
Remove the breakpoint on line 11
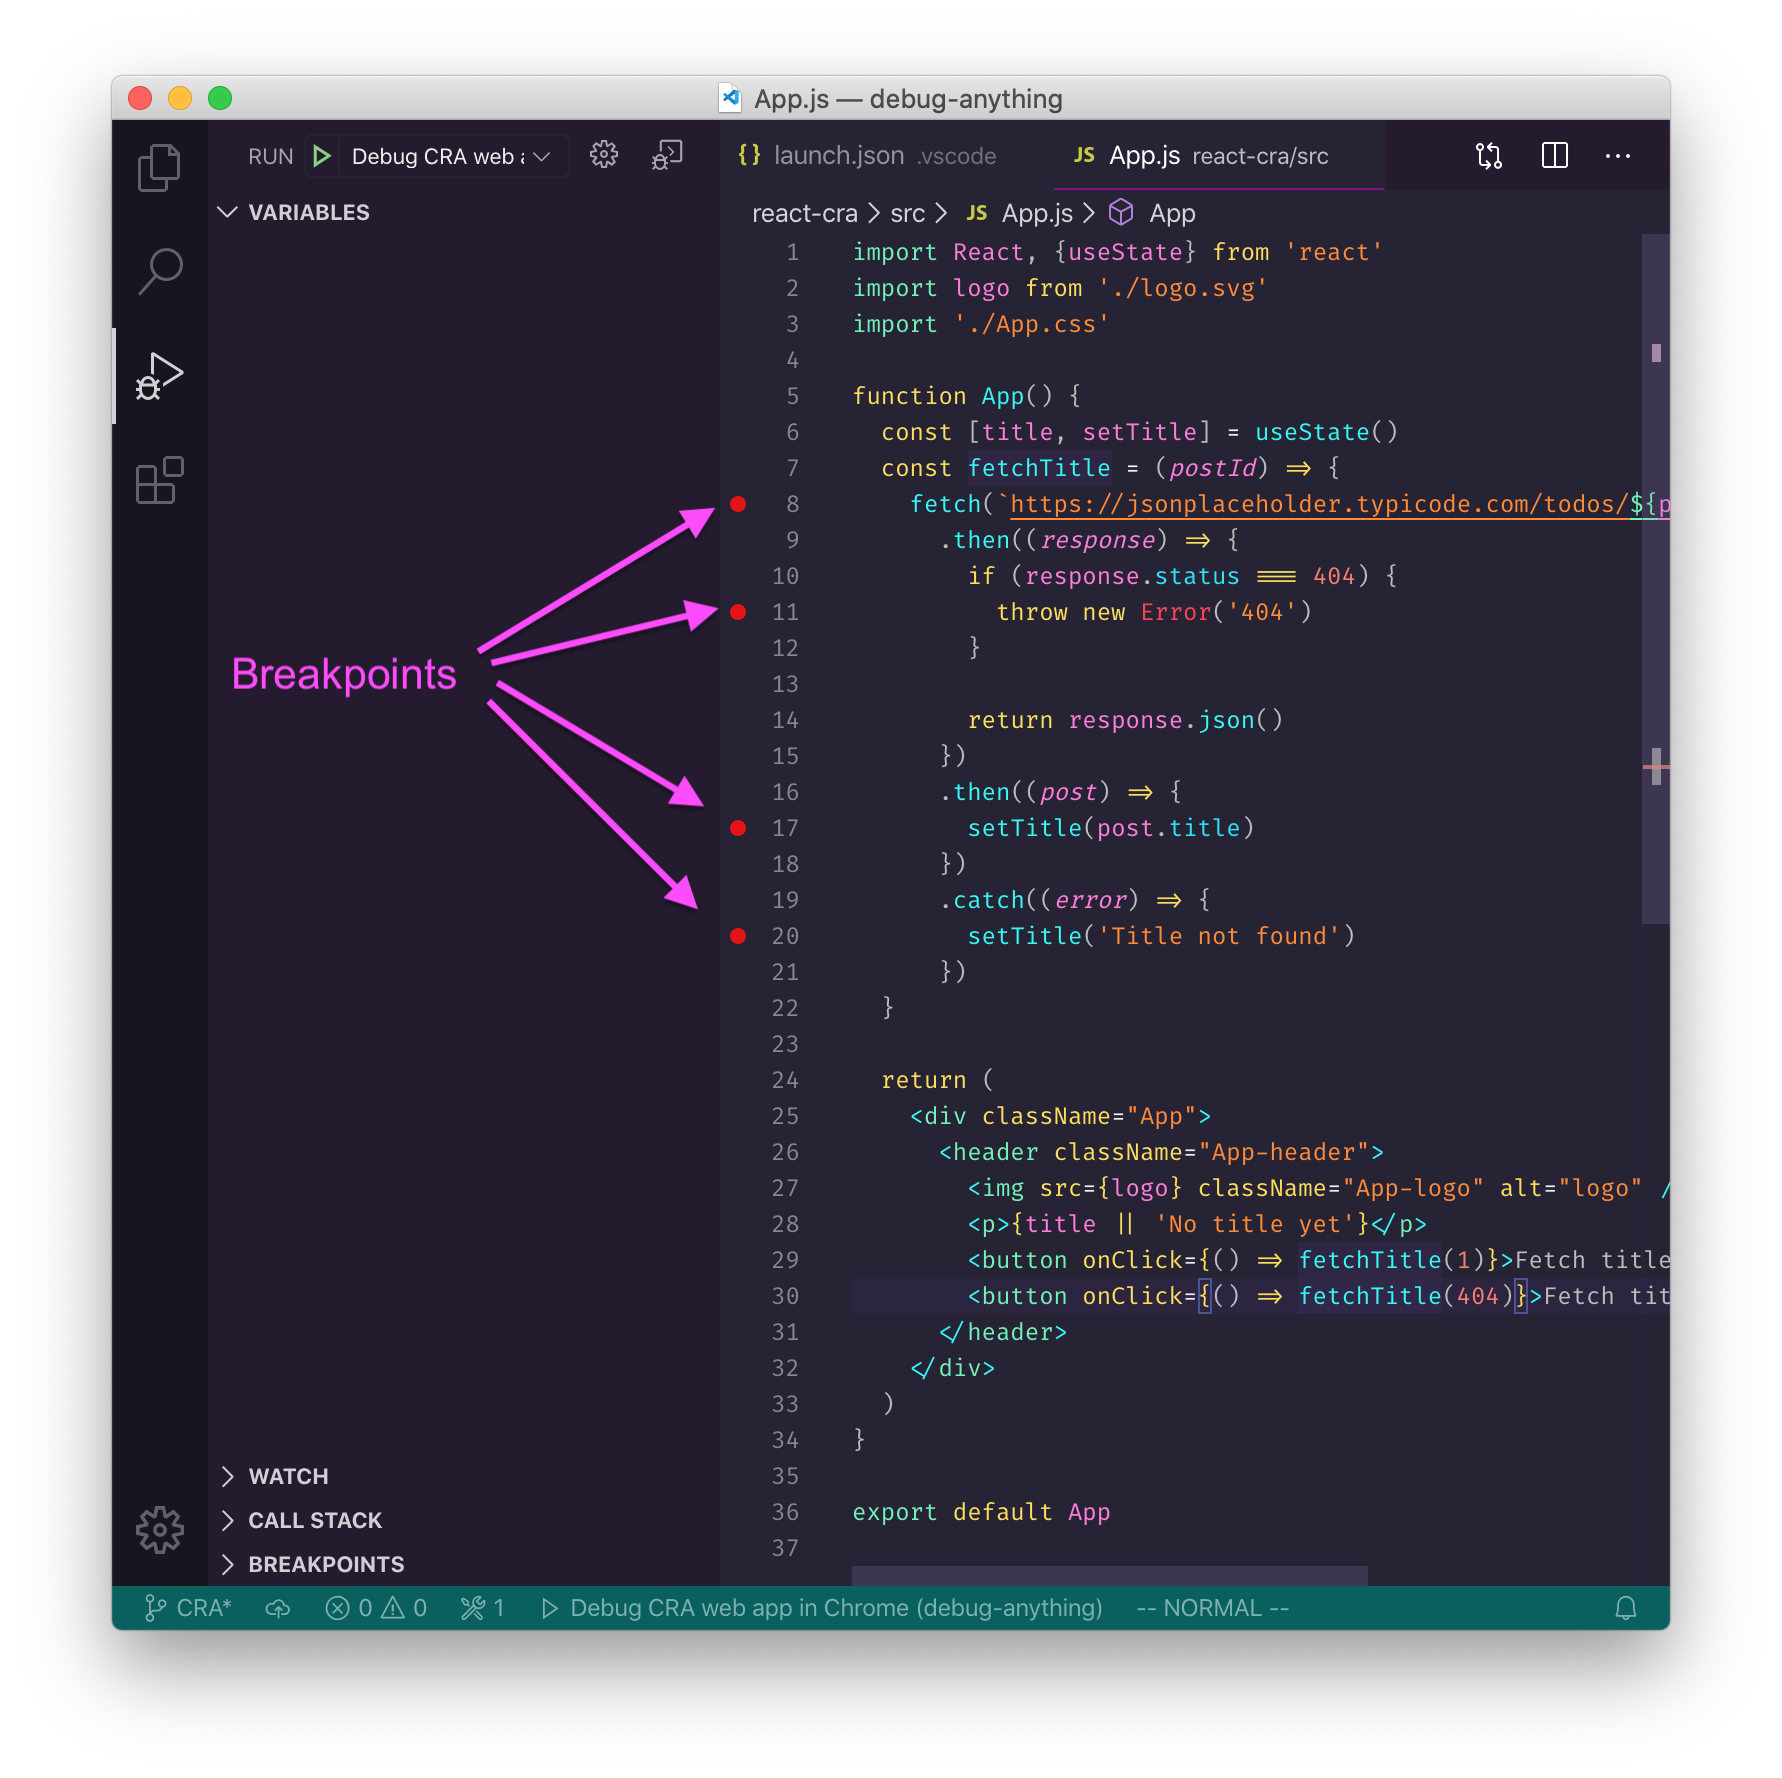[x=738, y=612]
